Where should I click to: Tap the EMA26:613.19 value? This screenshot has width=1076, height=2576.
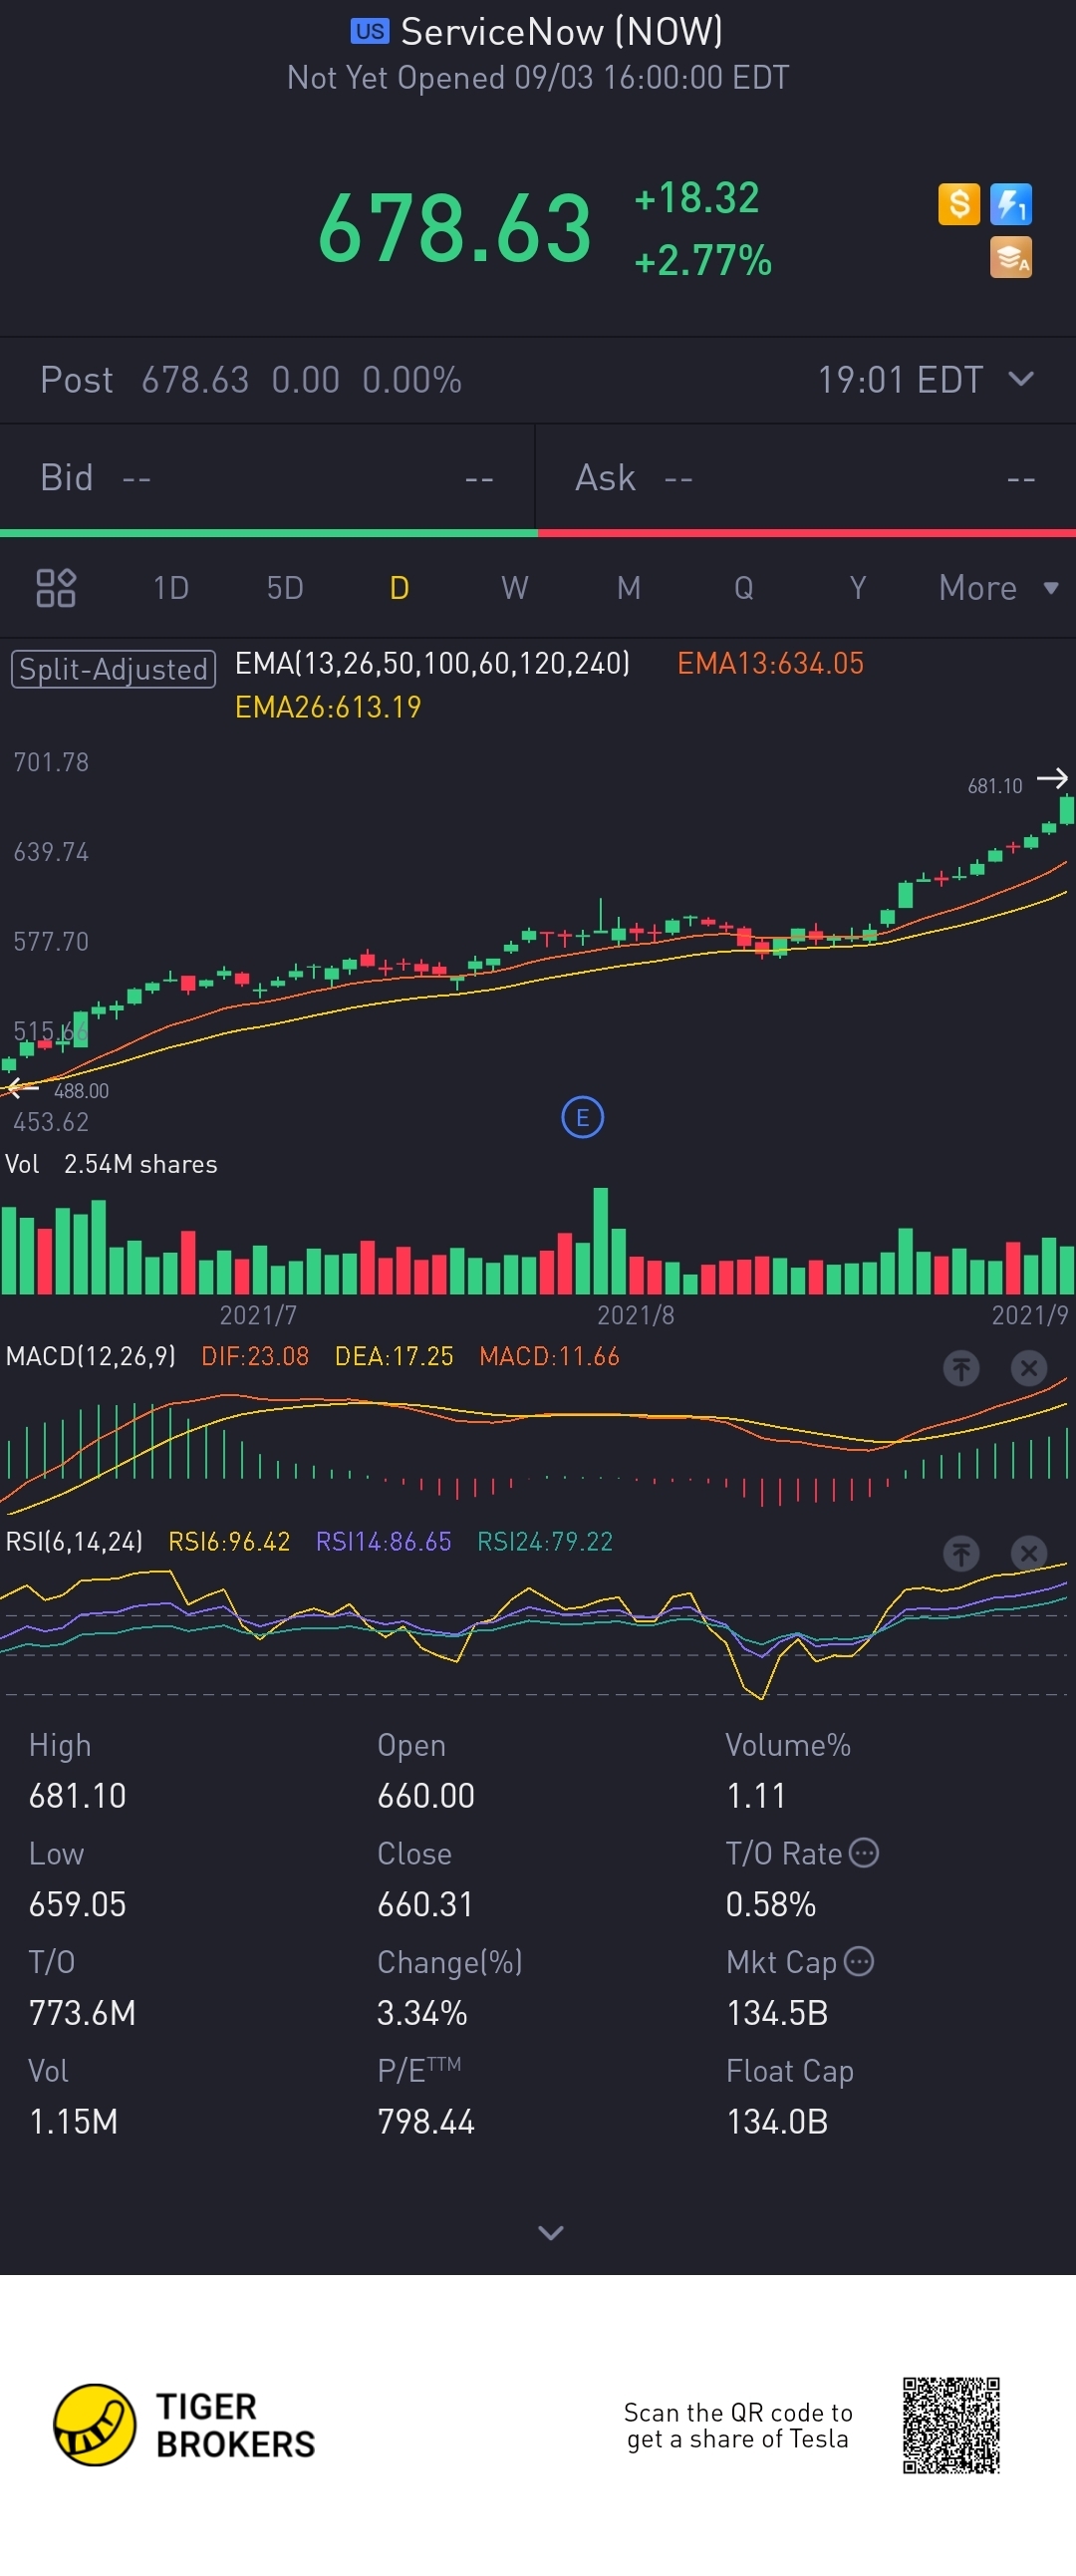(x=328, y=707)
